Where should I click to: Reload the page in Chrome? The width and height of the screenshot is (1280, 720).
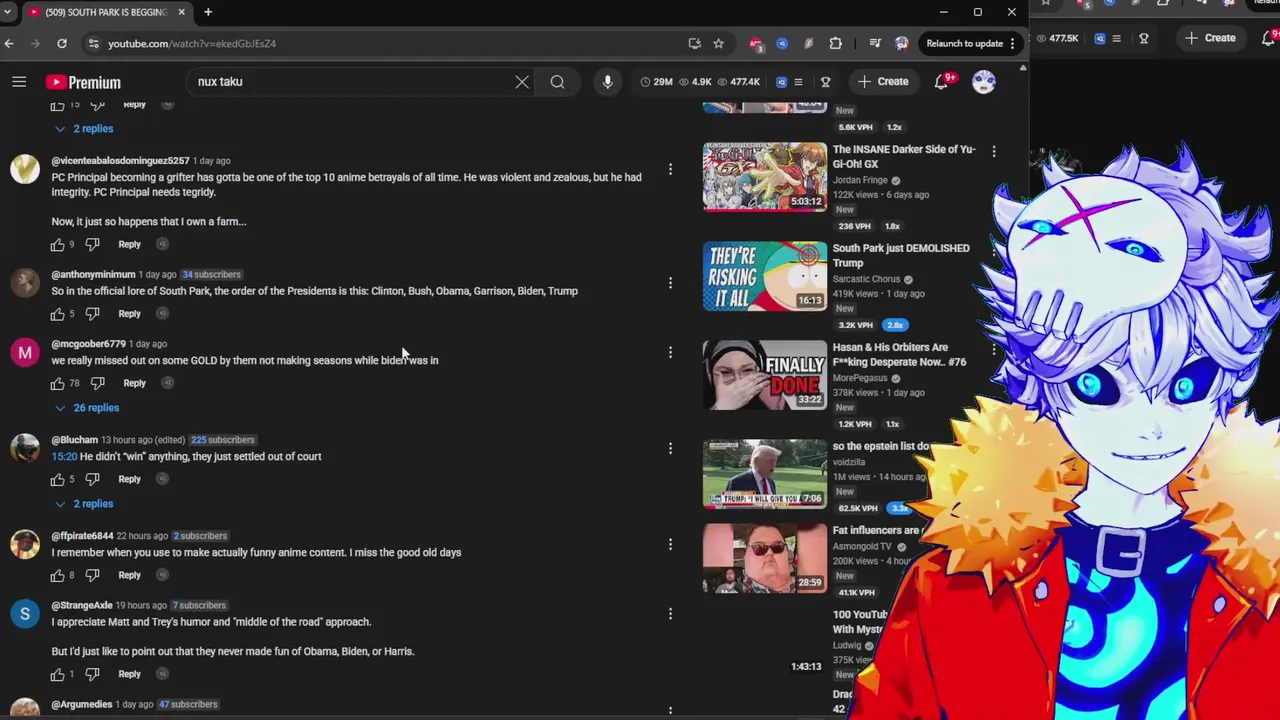62,43
